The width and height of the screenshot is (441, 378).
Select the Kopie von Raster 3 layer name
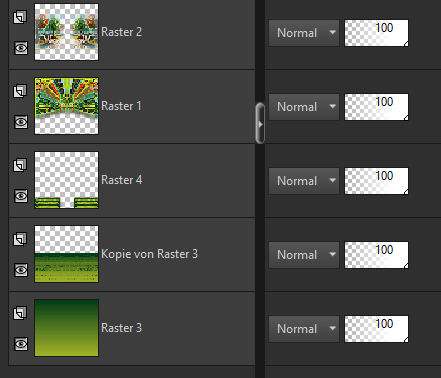point(149,254)
